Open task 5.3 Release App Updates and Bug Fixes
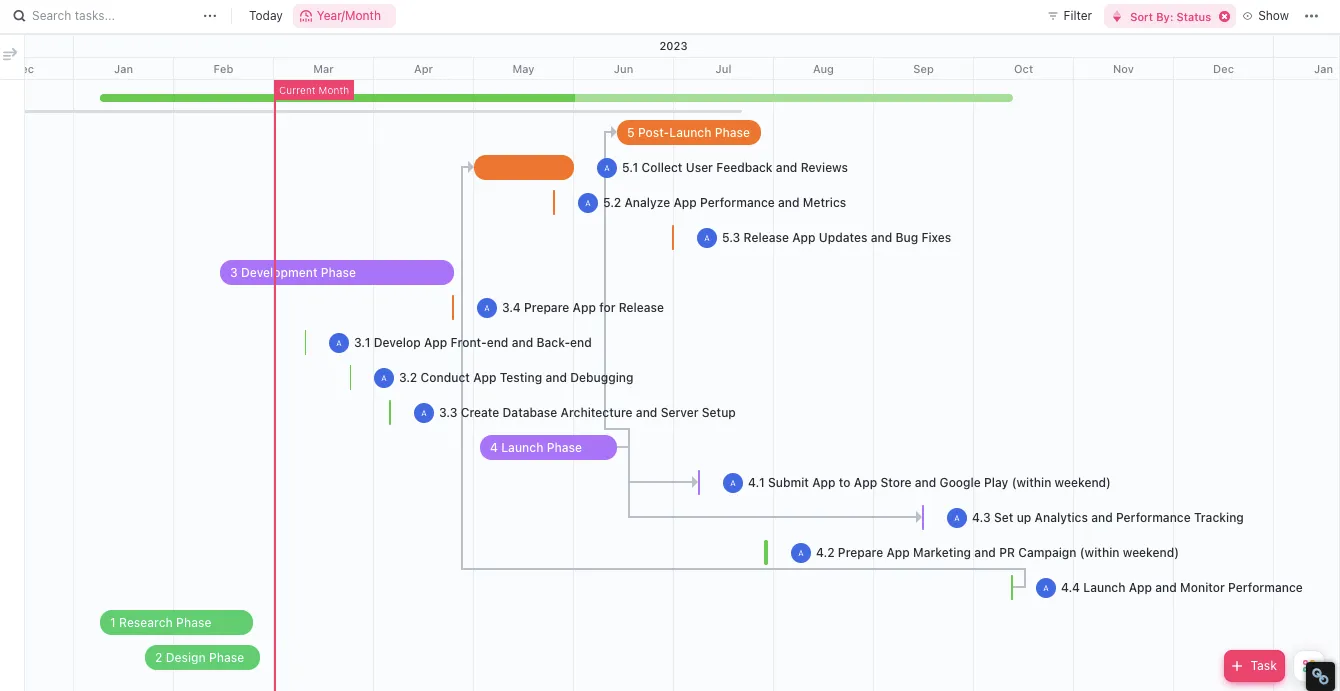 [837, 238]
